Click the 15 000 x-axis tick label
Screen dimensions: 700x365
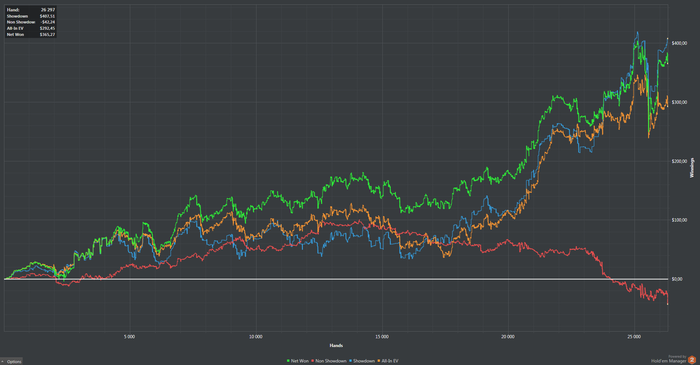coord(382,336)
